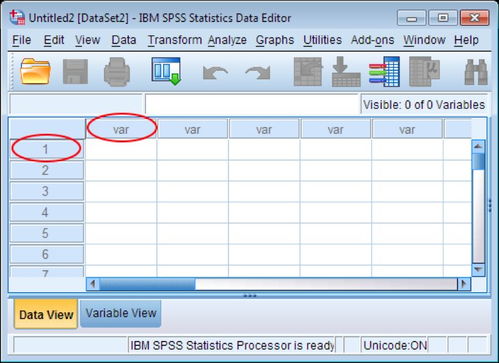499x363 pixels.
Task: Select row header number 1
Action: pyautogui.click(x=46, y=149)
